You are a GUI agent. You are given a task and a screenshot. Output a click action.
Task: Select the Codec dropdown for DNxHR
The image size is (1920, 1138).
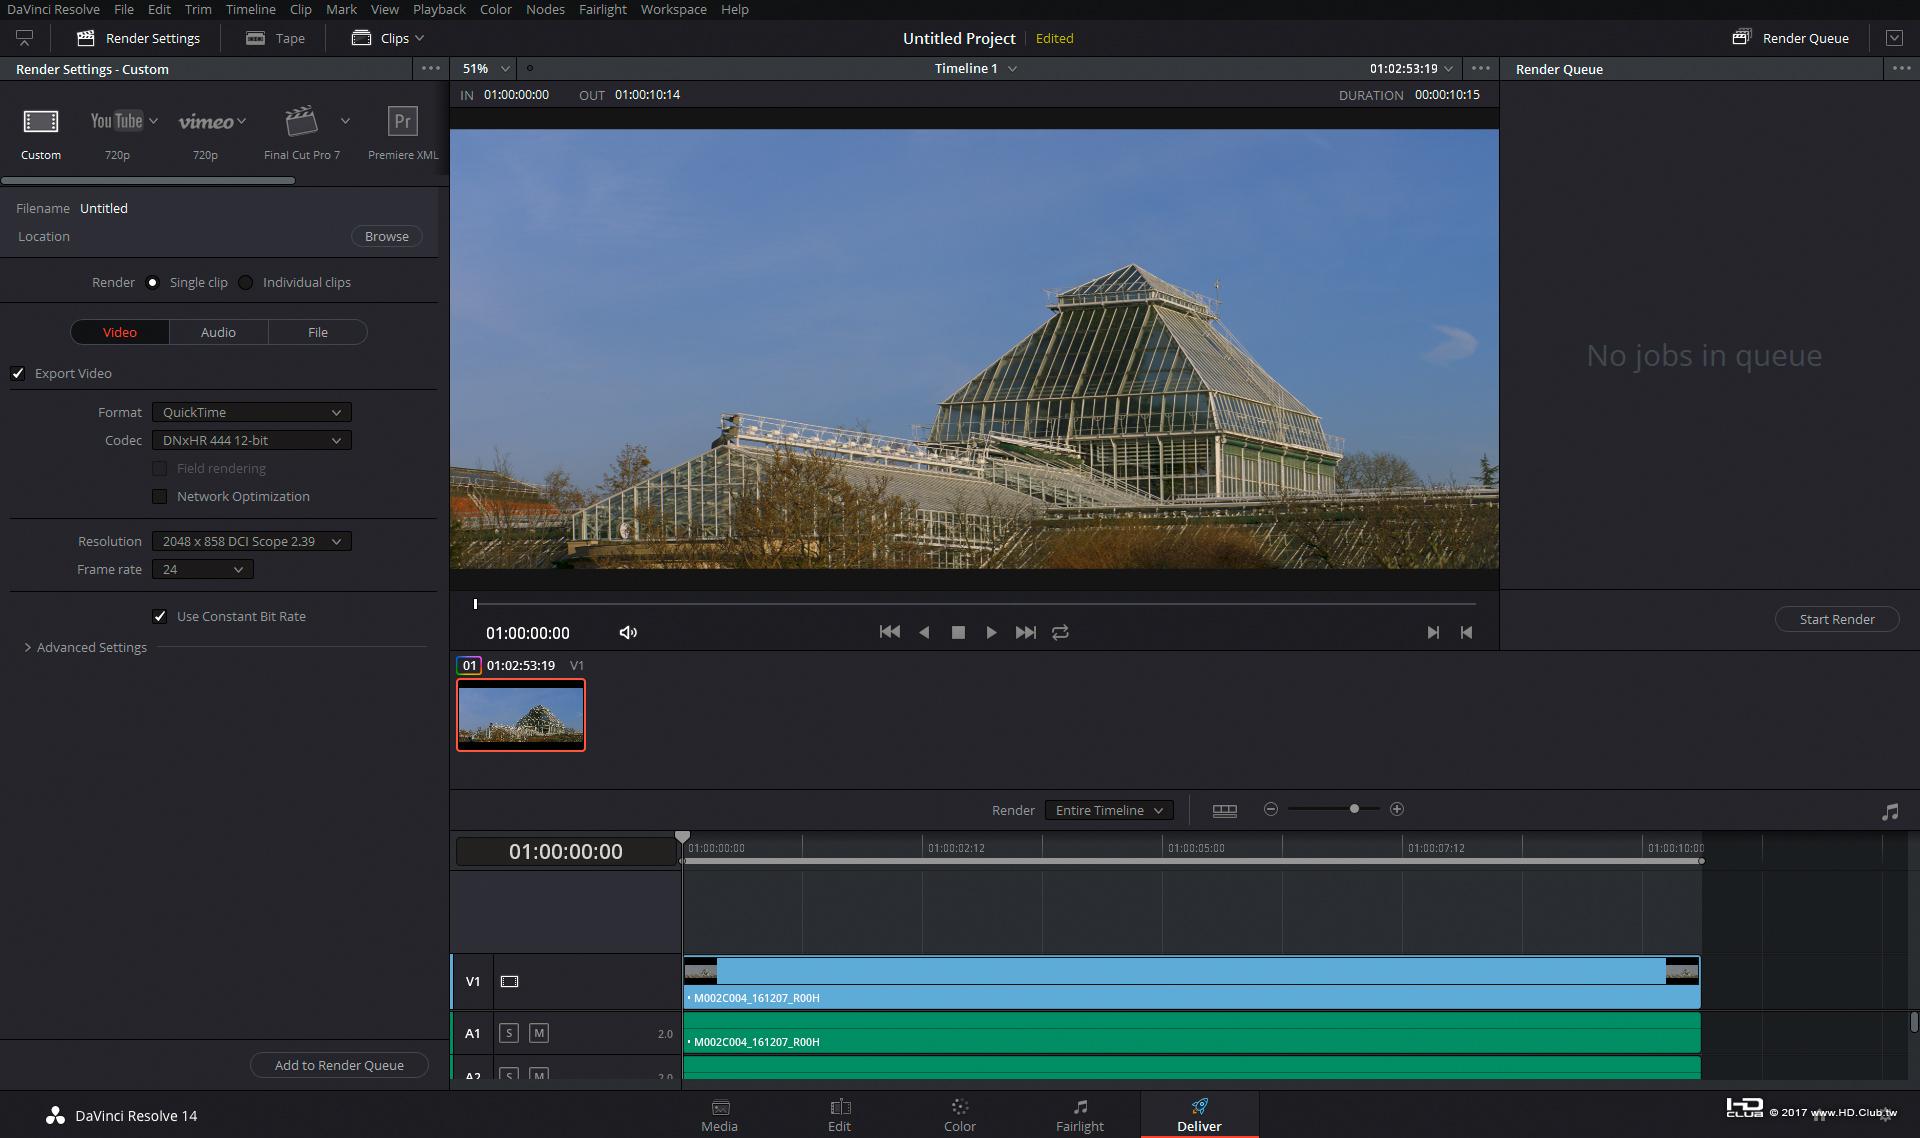point(249,439)
